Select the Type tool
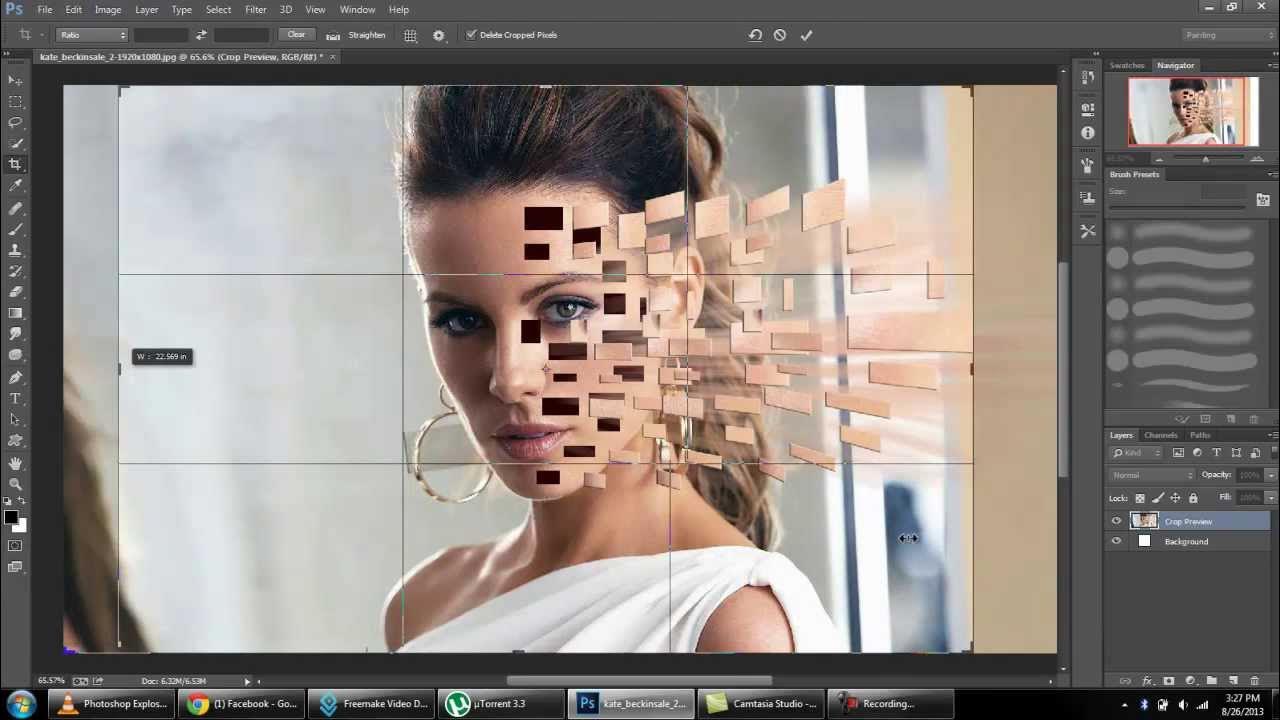Viewport: 1280px width, 720px height. tap(15, 398)
